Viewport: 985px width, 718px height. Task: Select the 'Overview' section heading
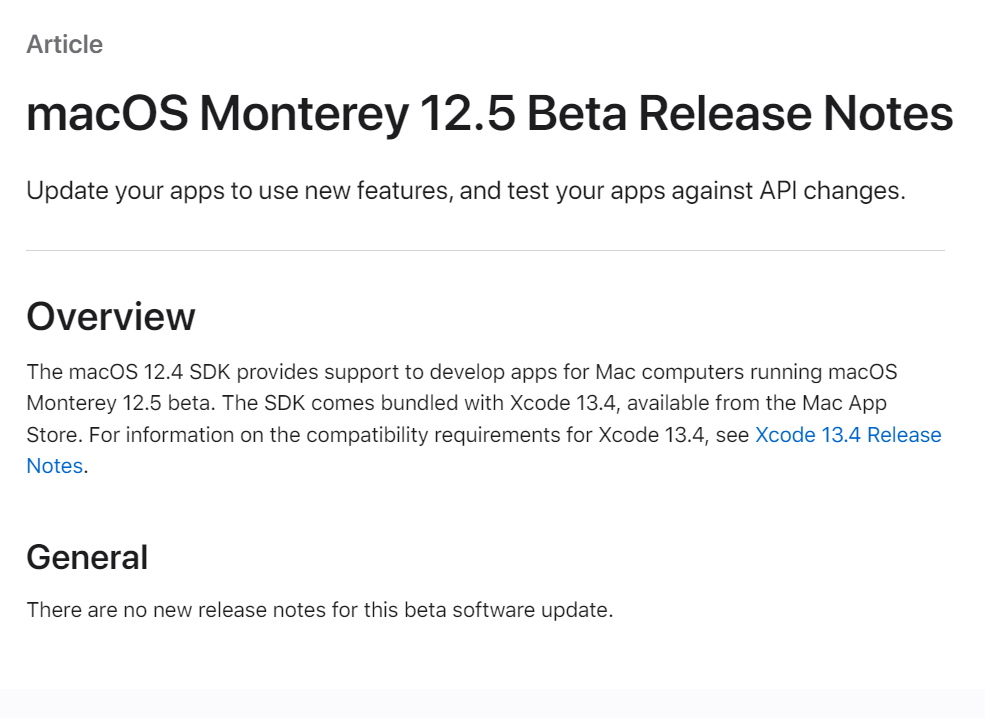[111, 316]
